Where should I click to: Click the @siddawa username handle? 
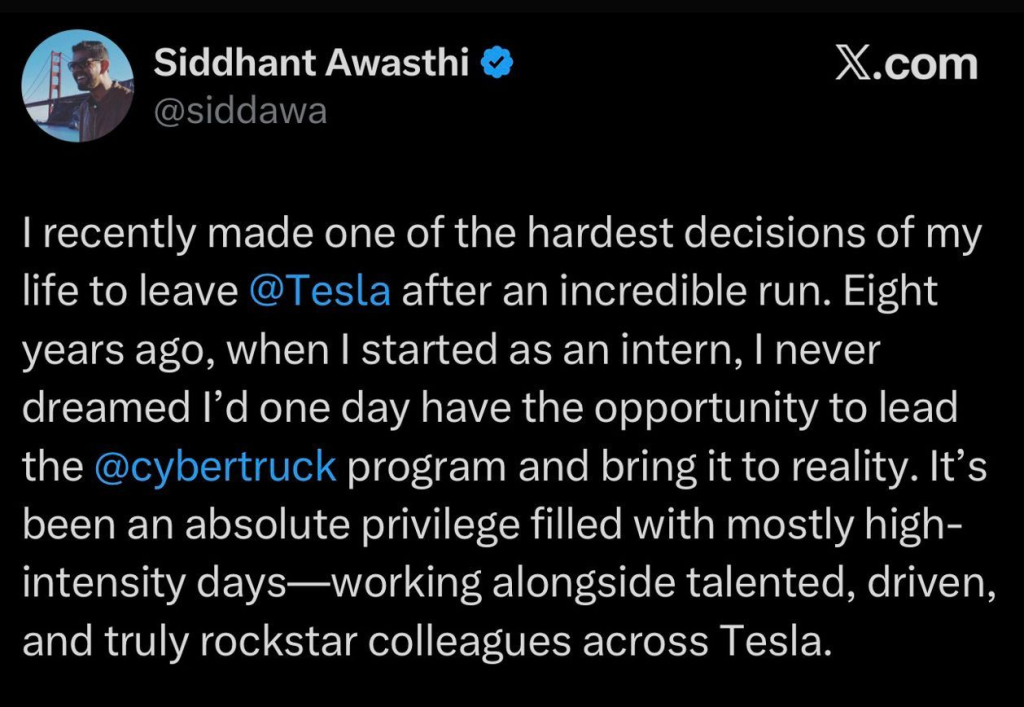[x=240, y=110]
